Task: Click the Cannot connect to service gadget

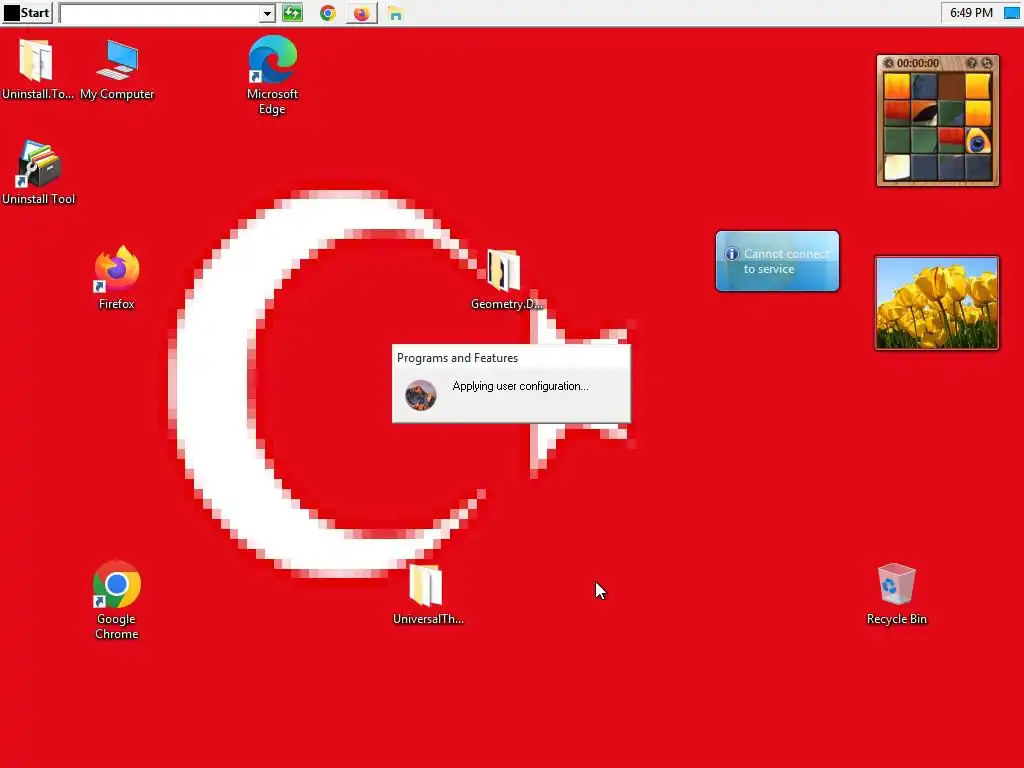Action: tap(777, 261)
